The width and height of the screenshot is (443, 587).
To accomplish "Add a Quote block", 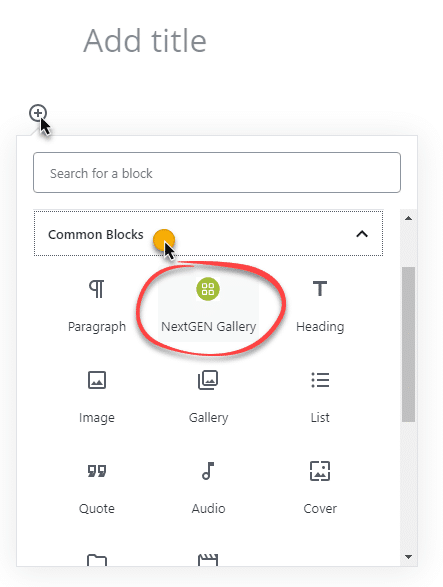I will click(97, 471).
